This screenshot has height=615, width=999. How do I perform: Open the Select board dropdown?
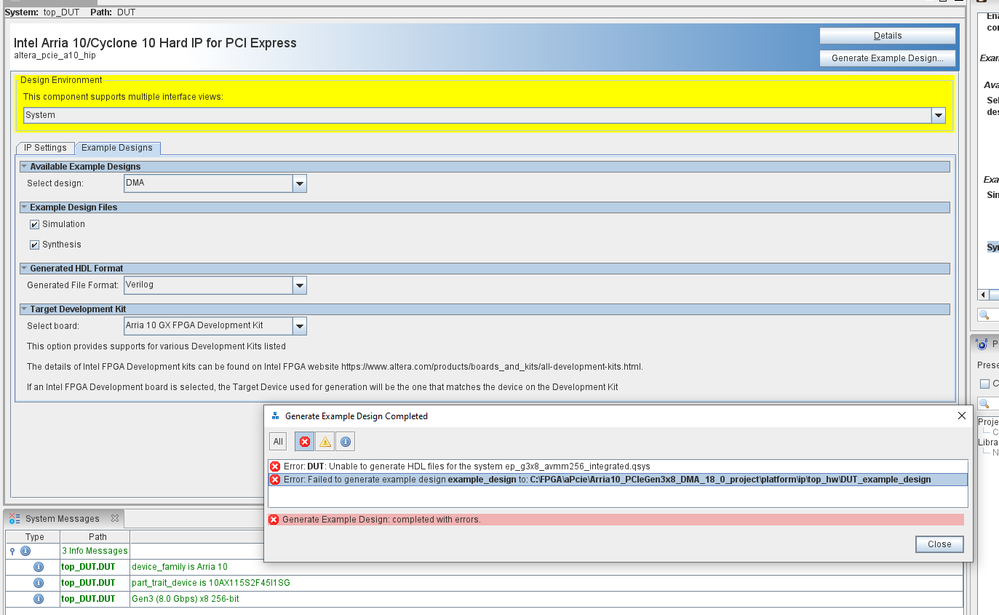click(x=299, y=326)
